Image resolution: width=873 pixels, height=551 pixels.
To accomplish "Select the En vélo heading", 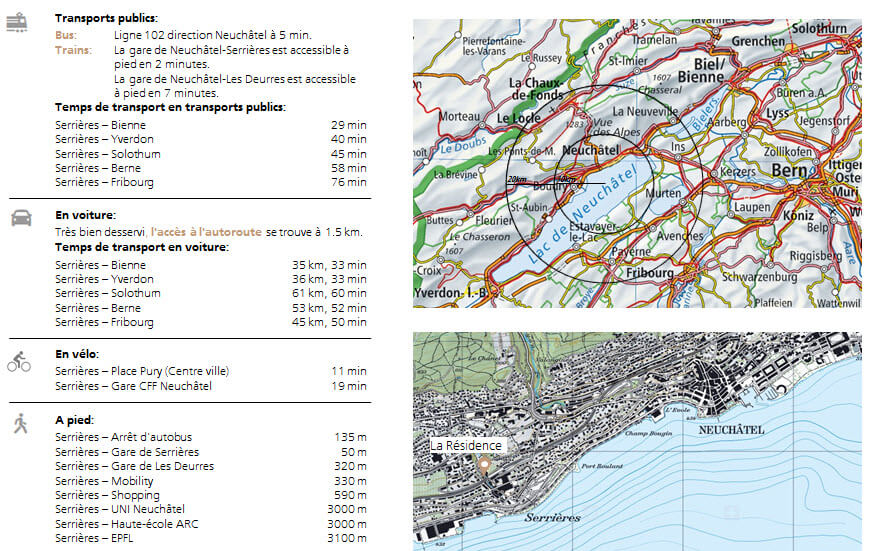I will [x=77, y=354].
